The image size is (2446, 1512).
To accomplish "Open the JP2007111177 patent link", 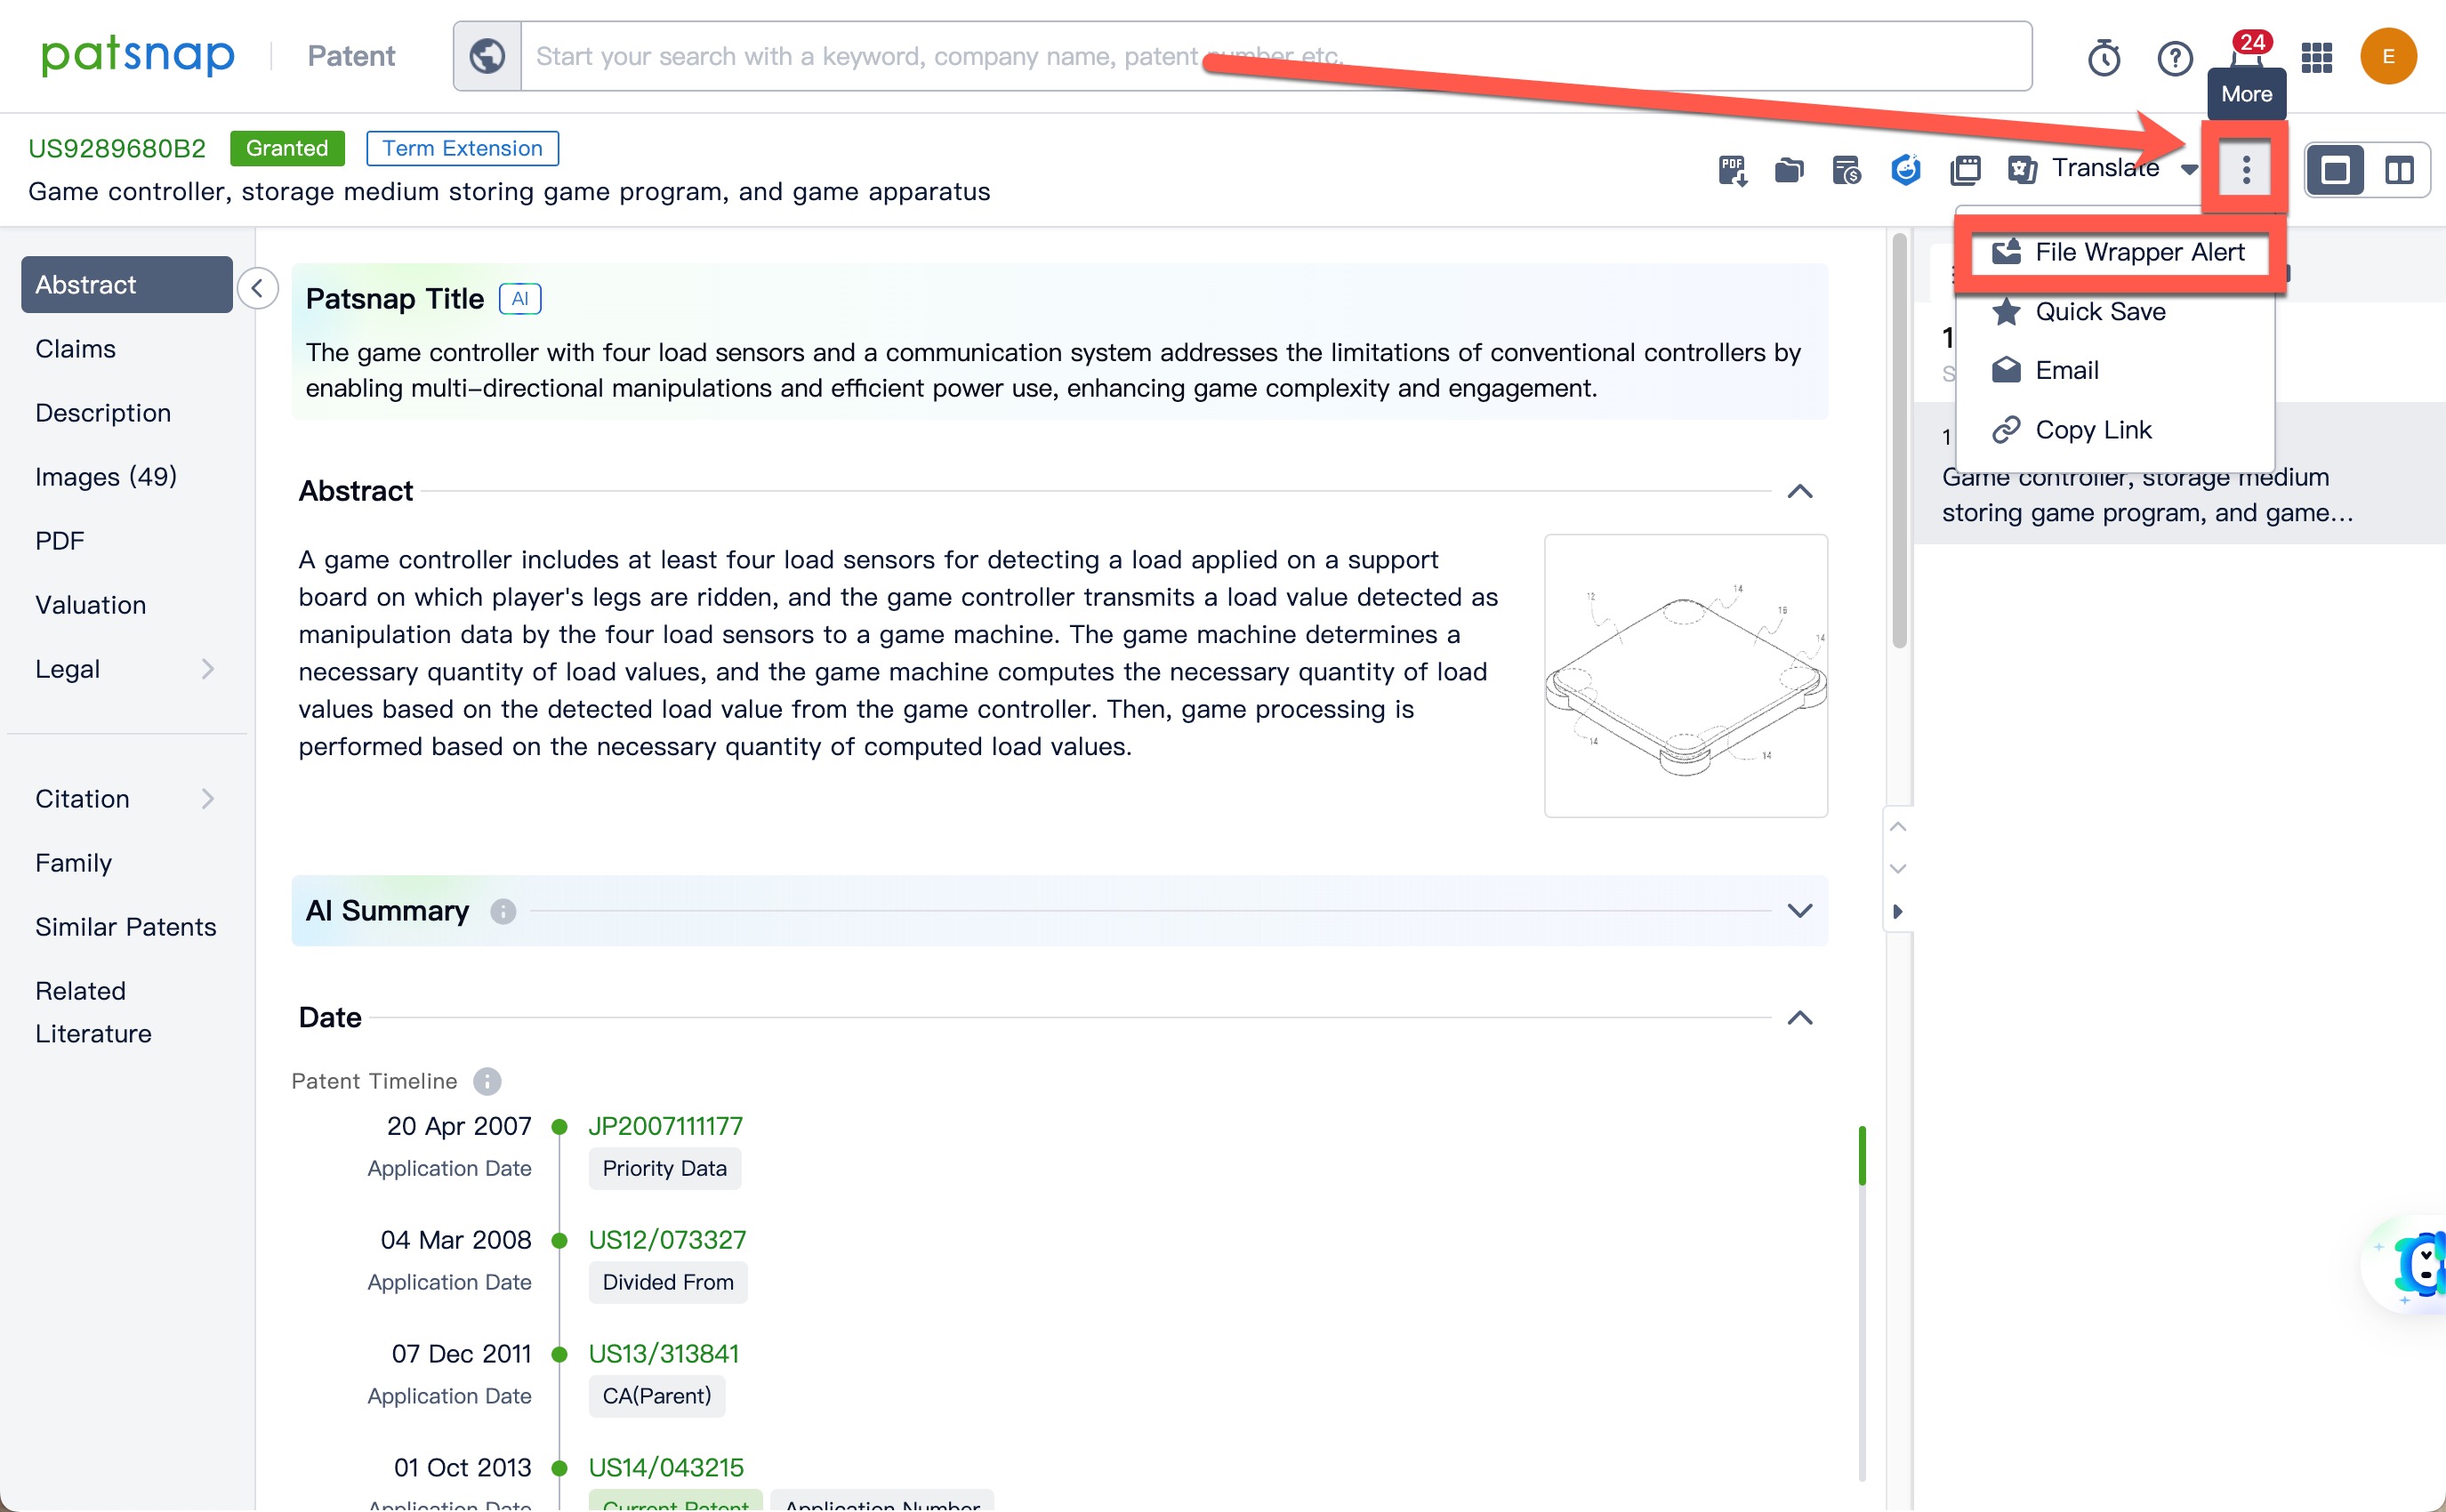I will click(665, 1126).
